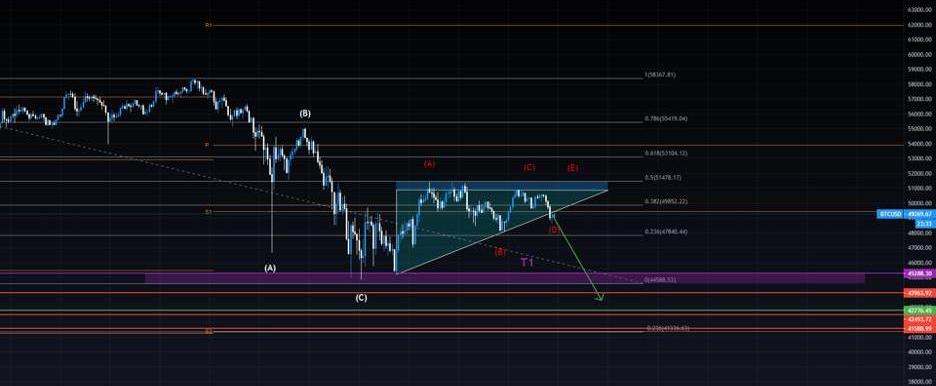Click the white (A) wave label
936x386 pixels.
270,268
